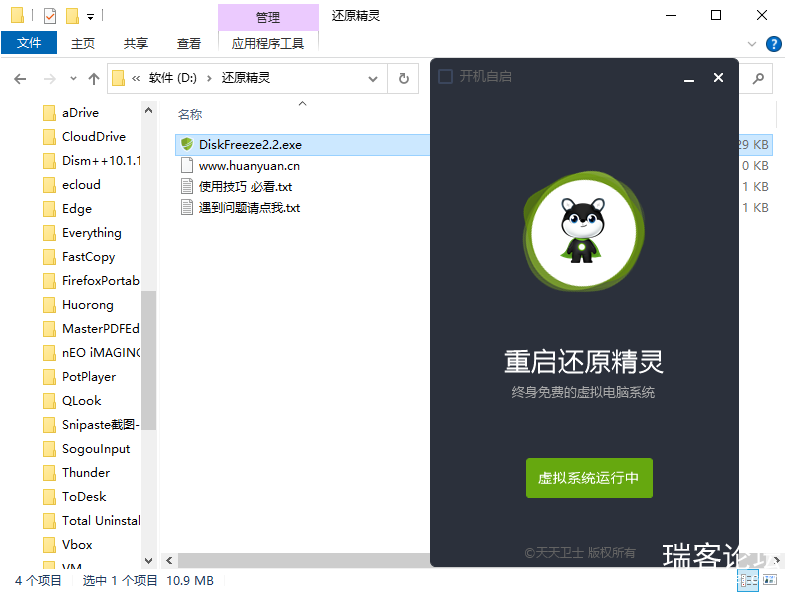786x593 pixels.
Task: Open the aDrive folder icon
Action: (50, 113)
